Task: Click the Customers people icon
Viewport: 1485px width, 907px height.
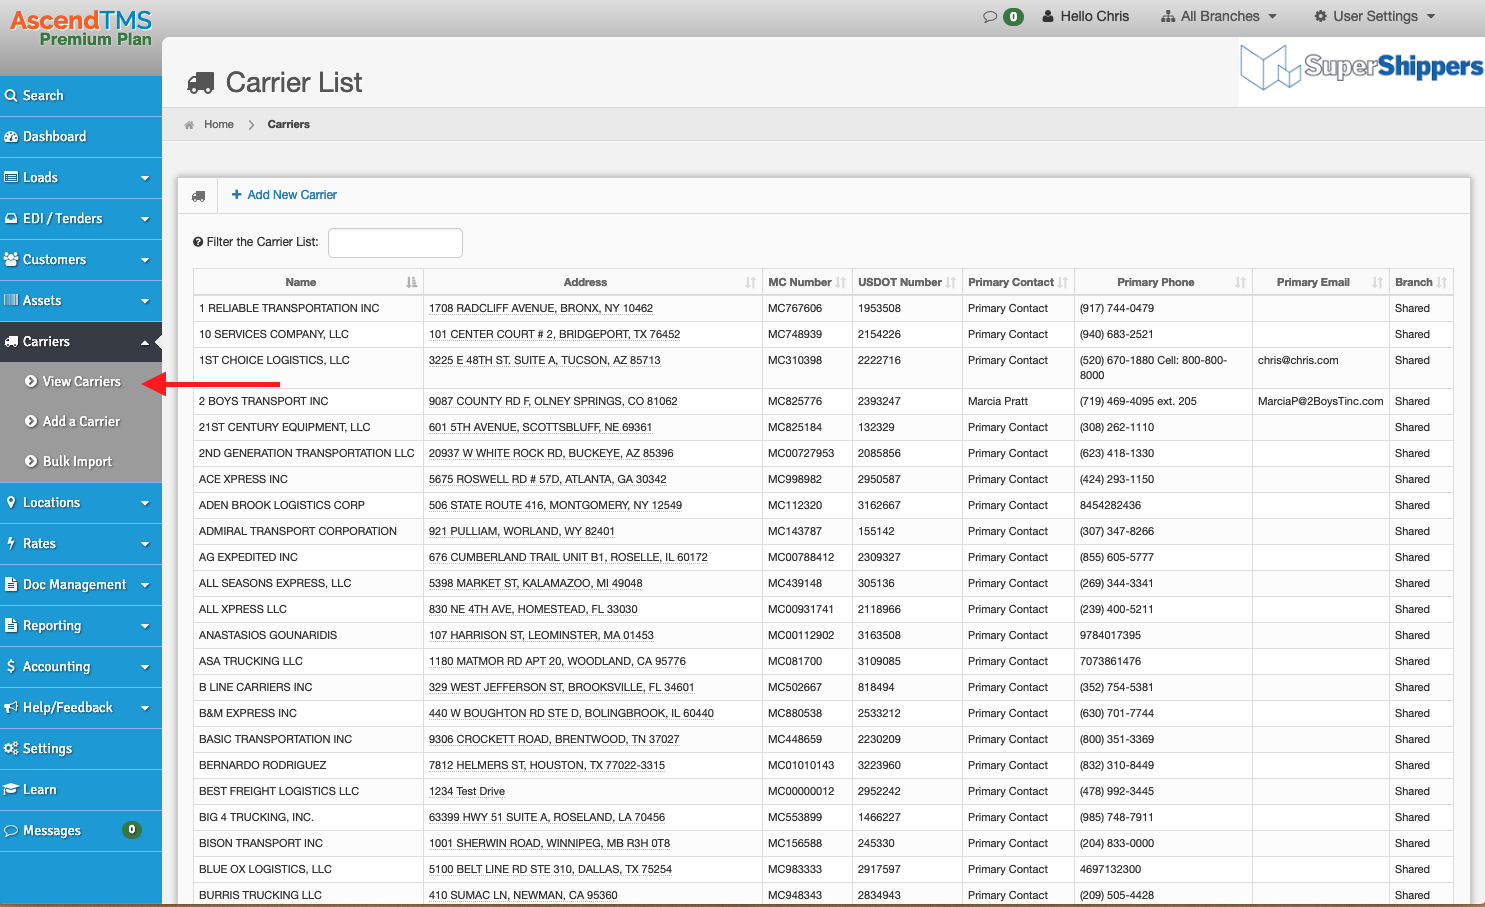Action: (11, 259)
